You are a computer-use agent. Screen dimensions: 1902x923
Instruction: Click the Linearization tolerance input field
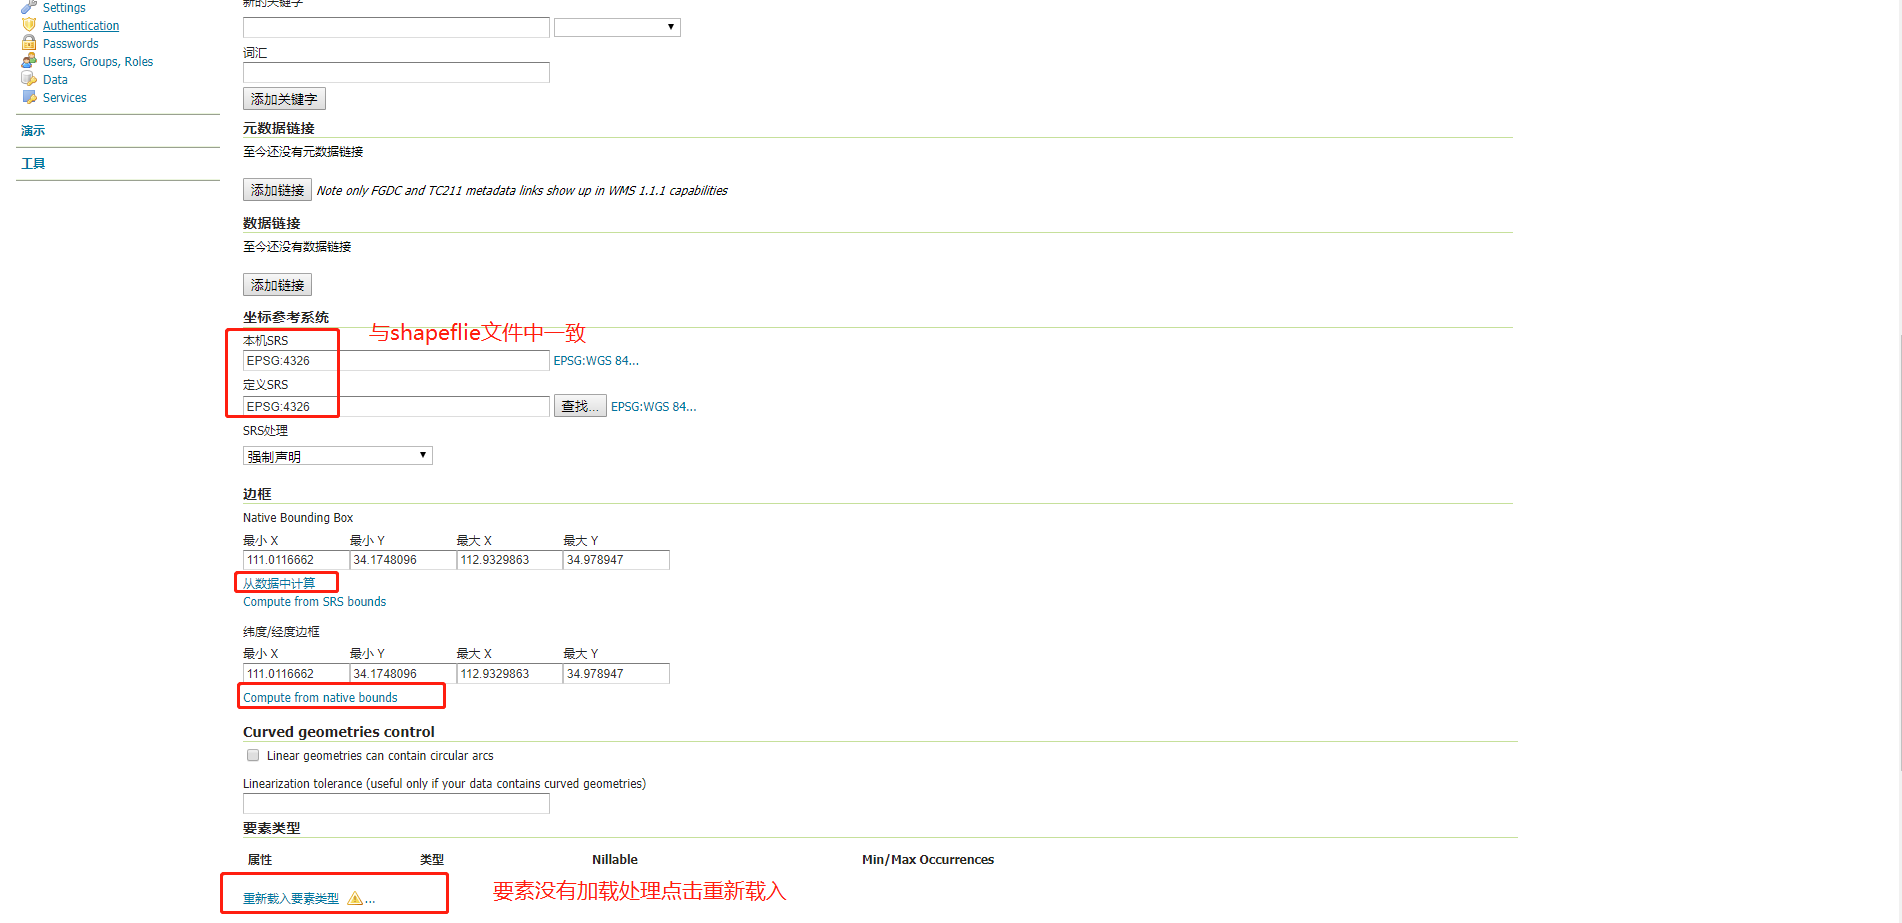click(x=395, y=803)
